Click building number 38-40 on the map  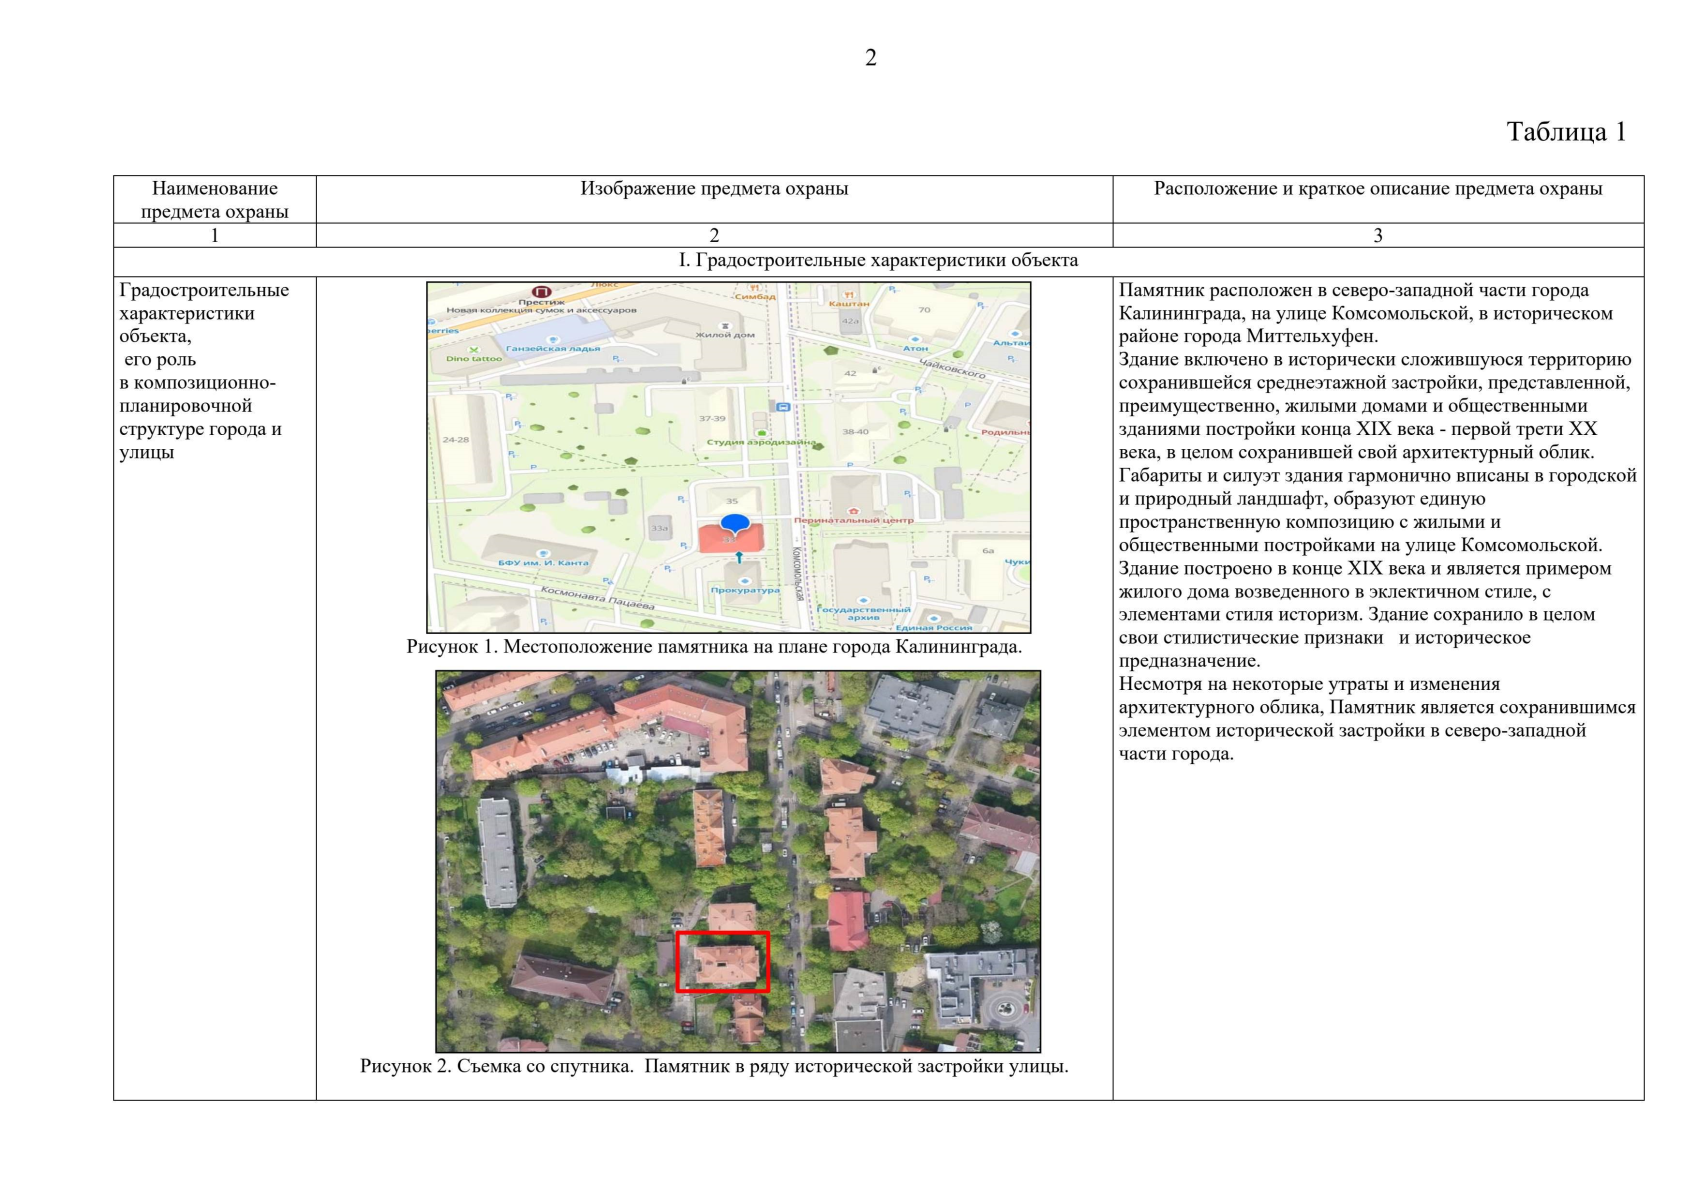coord(856,432)
